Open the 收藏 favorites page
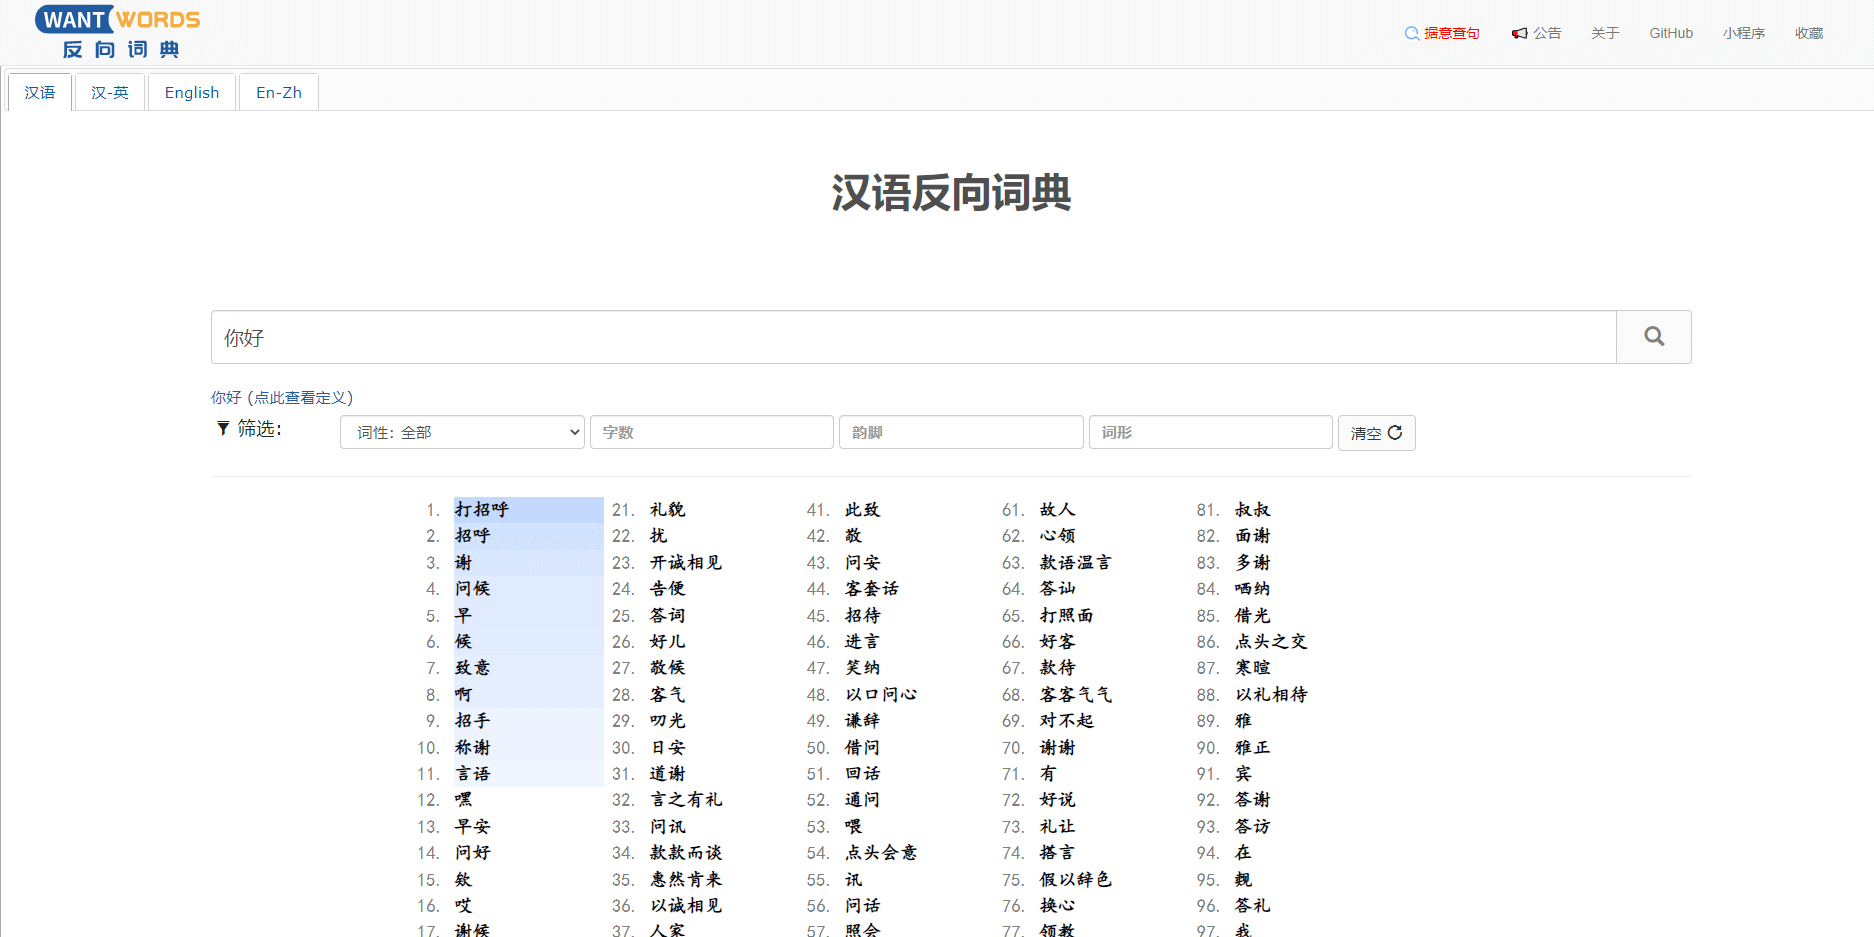Image resolution: width=1874 pixels, height=937 pixels. [x=1809, y=32]
